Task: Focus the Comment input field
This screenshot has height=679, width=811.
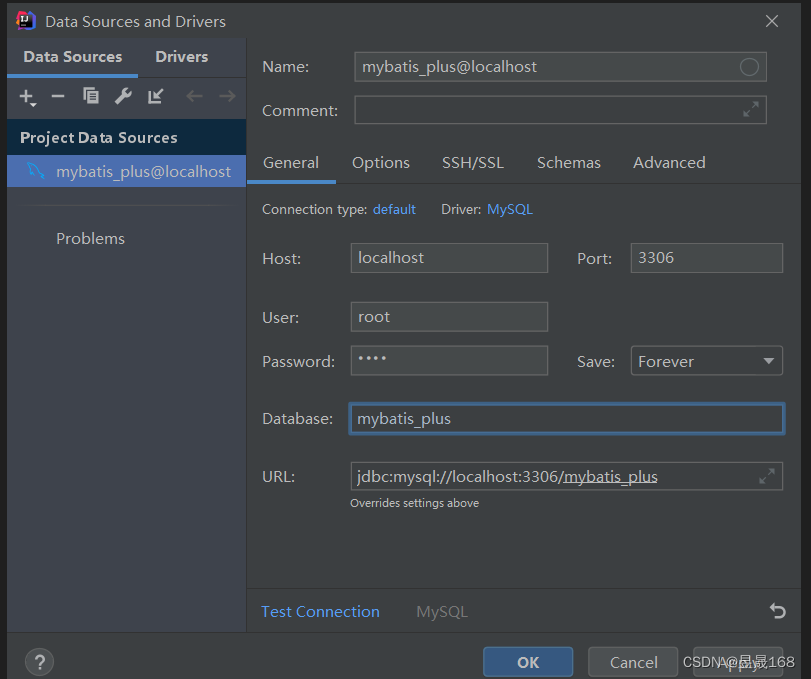Action: (x=560, y=110)
